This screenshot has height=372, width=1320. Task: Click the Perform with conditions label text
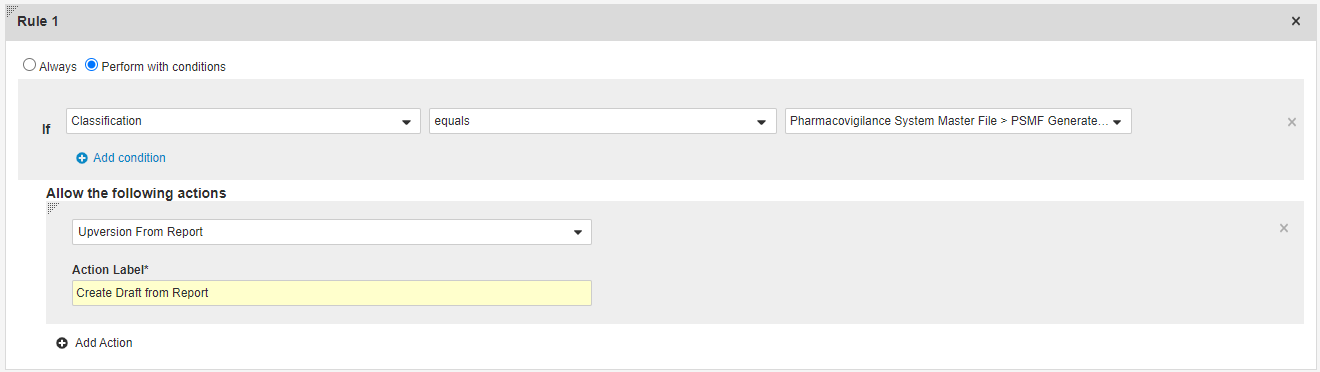164,67
